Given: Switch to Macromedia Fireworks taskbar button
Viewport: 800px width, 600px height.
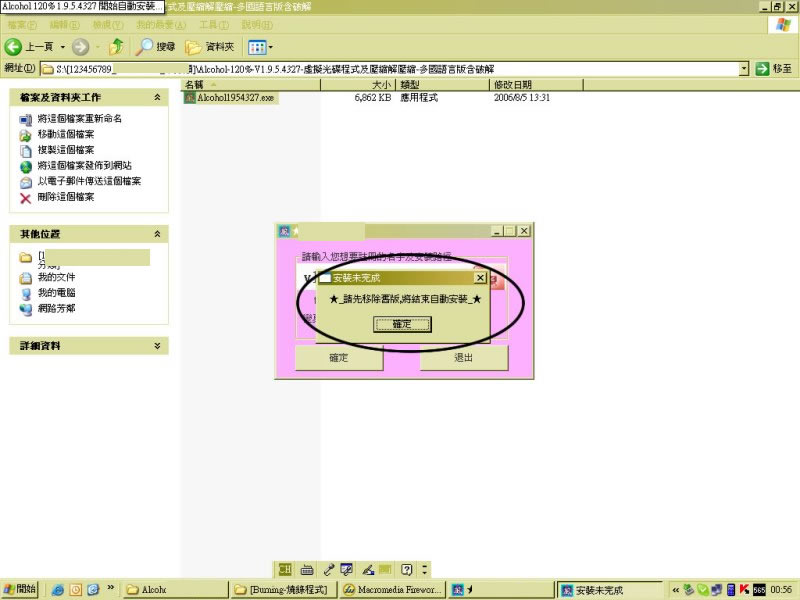Looking at the screenshot, I should point(392,590).
